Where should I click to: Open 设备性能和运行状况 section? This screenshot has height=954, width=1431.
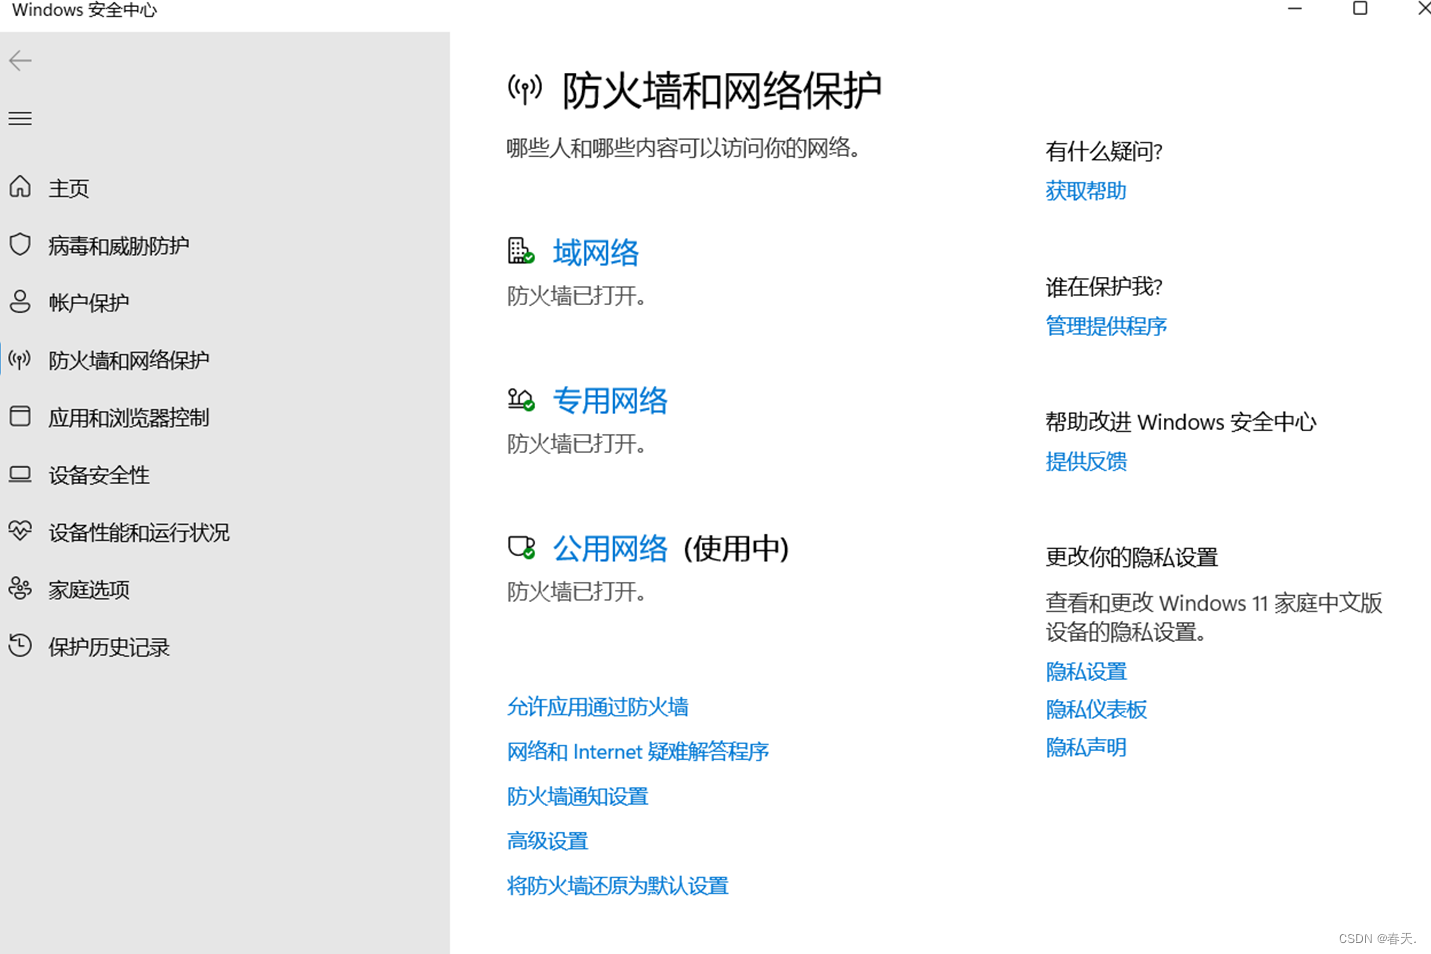pos(139,533)
